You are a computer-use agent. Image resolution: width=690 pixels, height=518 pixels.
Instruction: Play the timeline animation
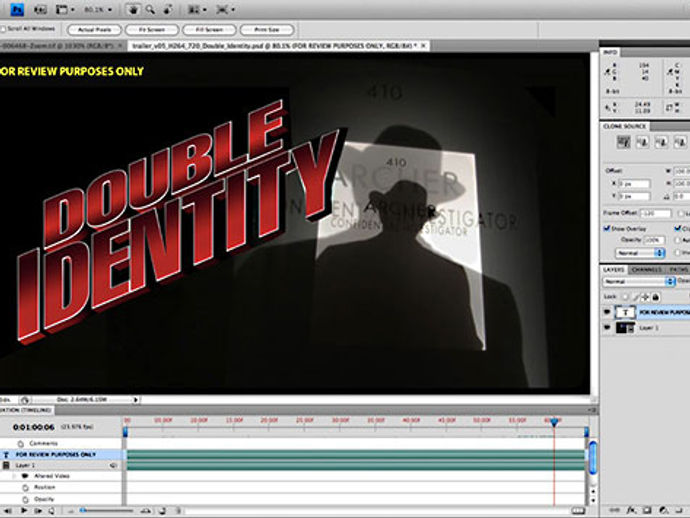24,511
